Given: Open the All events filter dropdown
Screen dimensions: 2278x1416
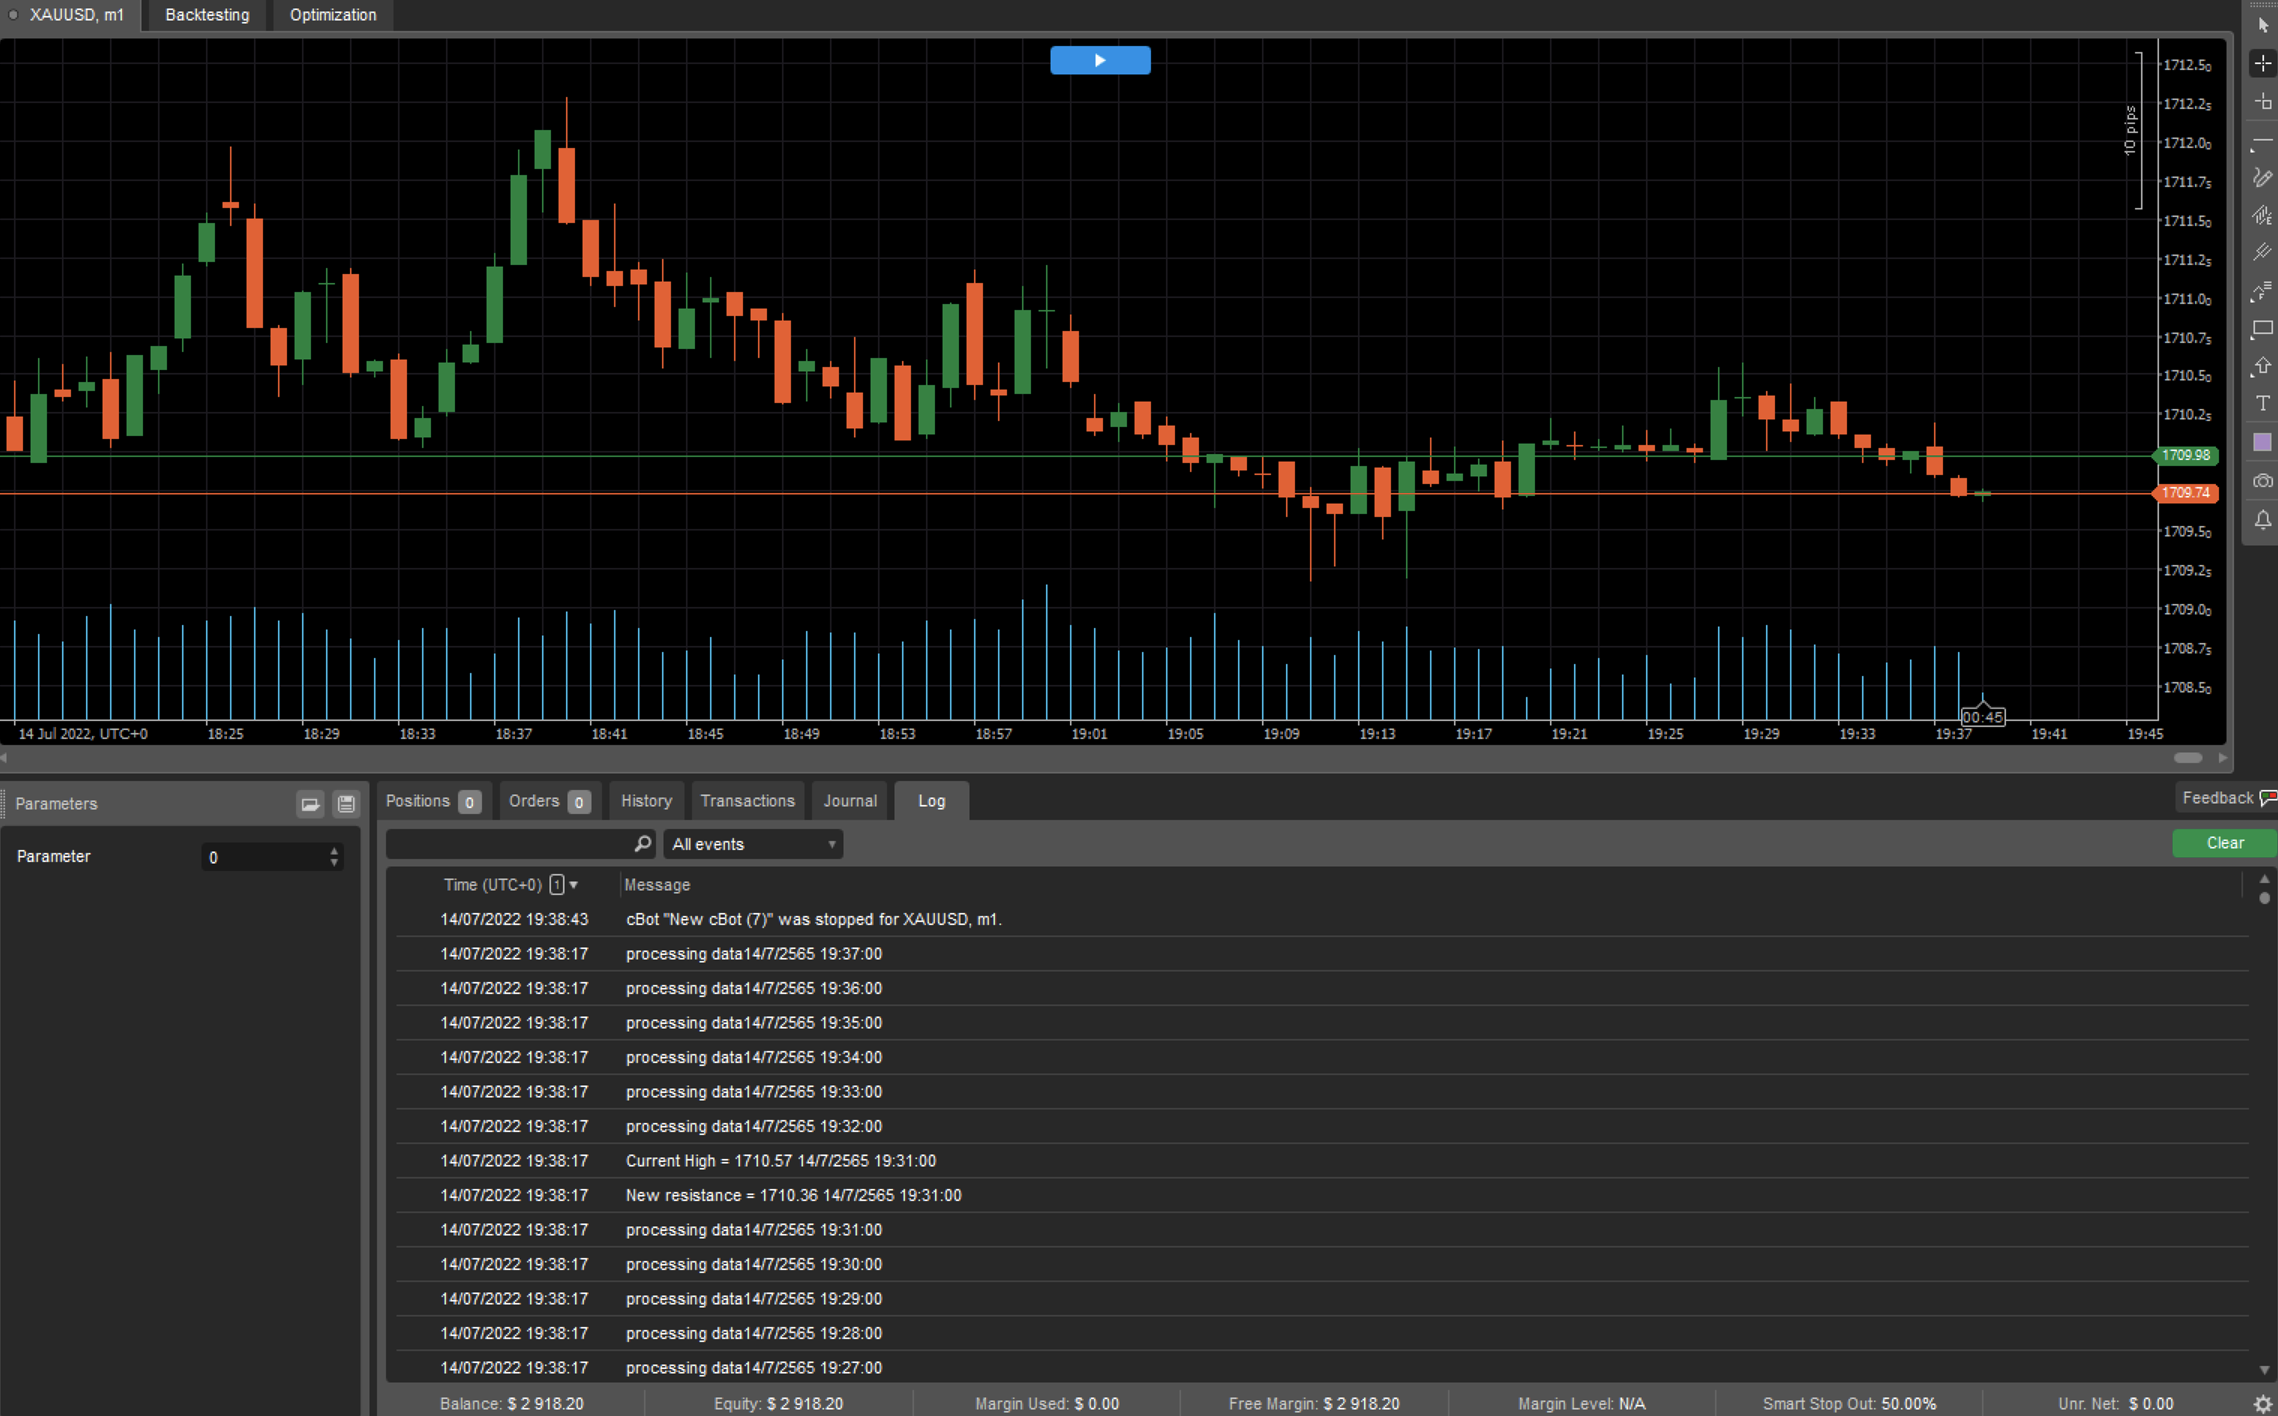Looking at the screenshot, I should click(753, 844).
